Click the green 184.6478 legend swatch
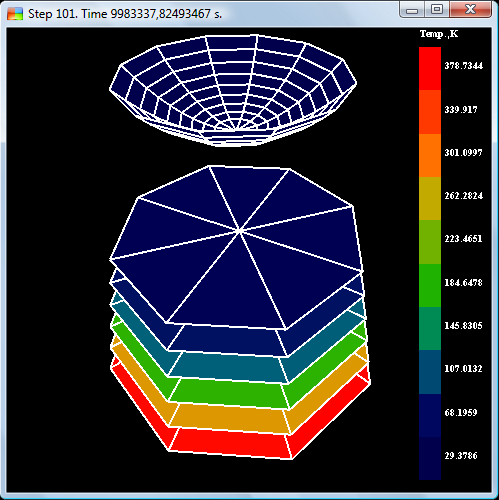499x500 pixels. [430, 285]
